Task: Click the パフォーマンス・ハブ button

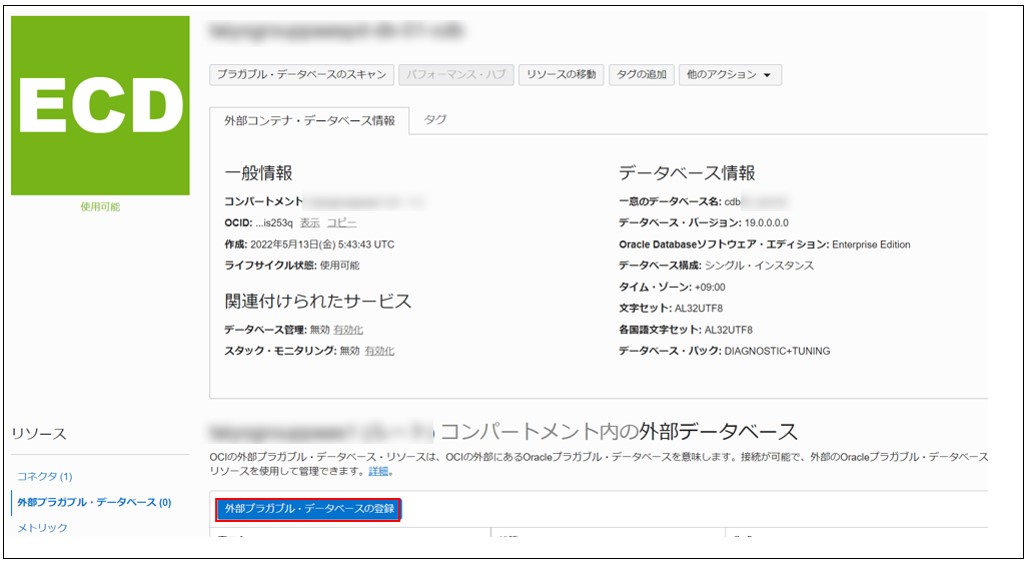Action: pos(456,75)
